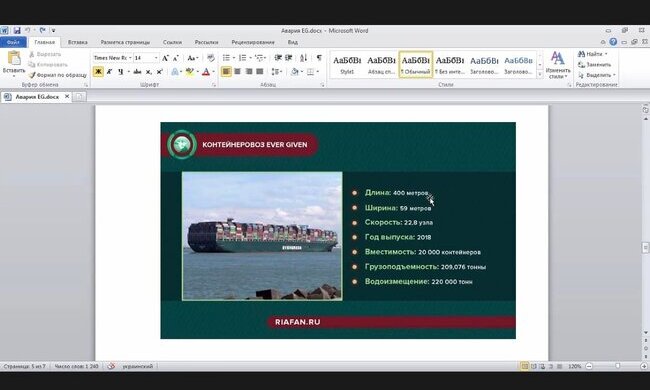The width and height of the screenshot is (650, 390).
Task: Click the font color red A swatch
Action: click(206, 72)
